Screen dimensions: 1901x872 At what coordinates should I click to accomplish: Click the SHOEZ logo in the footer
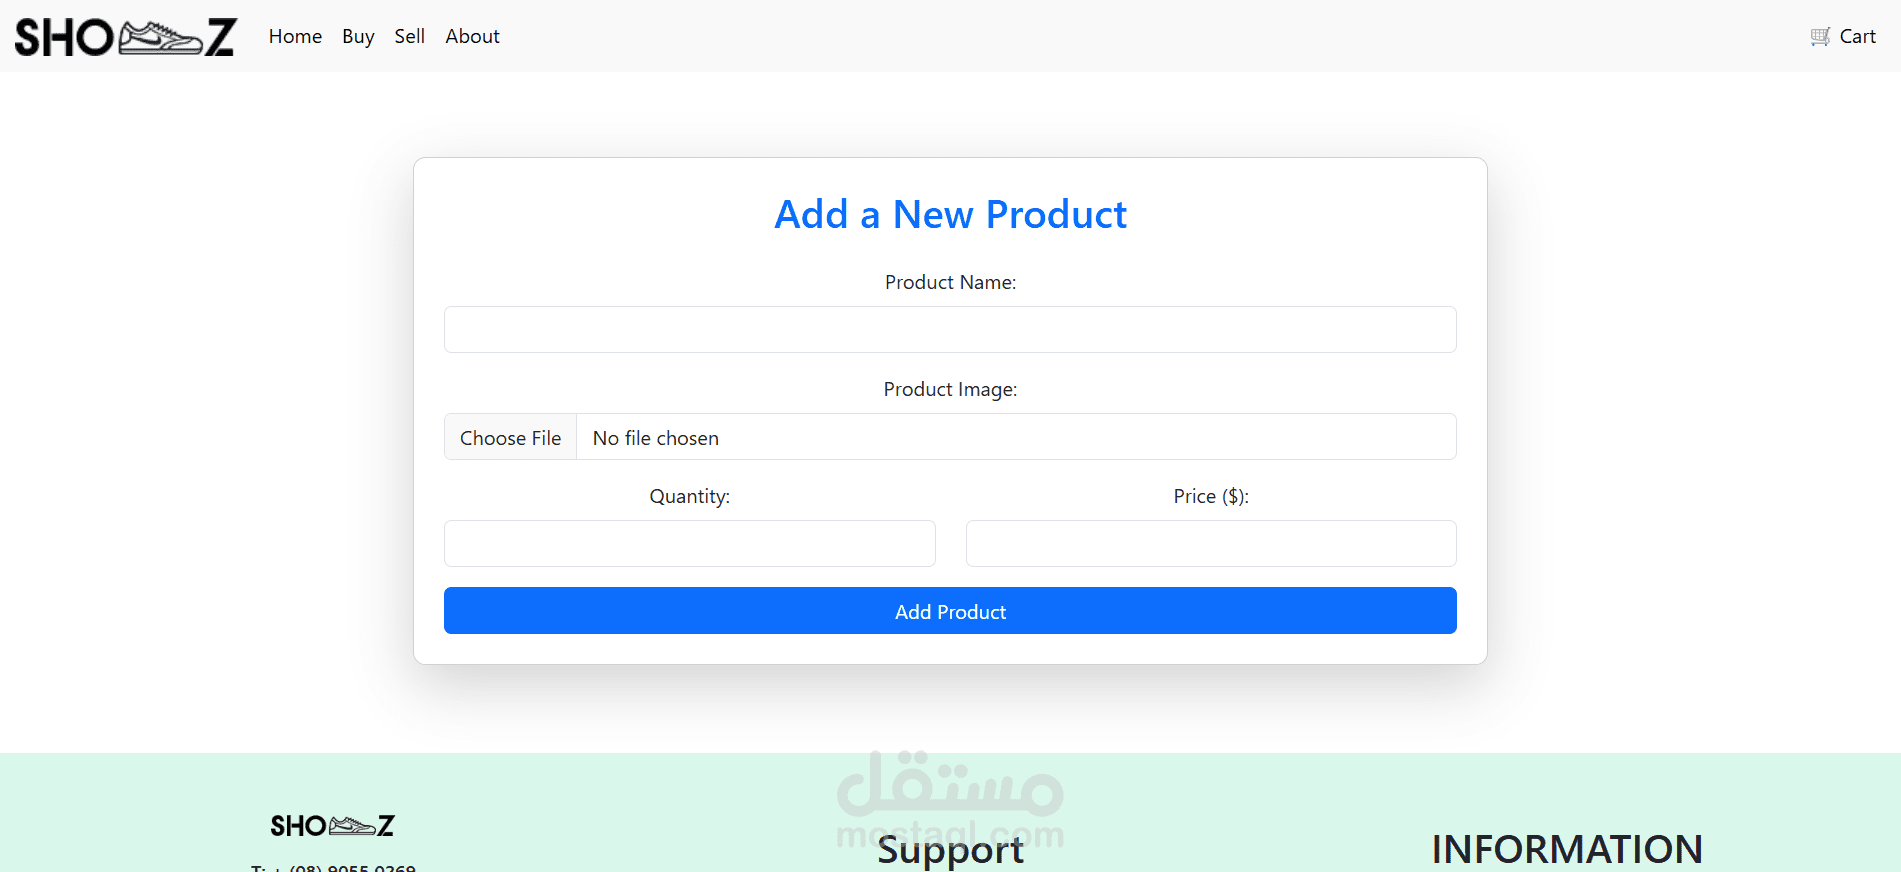click(332, 826)
